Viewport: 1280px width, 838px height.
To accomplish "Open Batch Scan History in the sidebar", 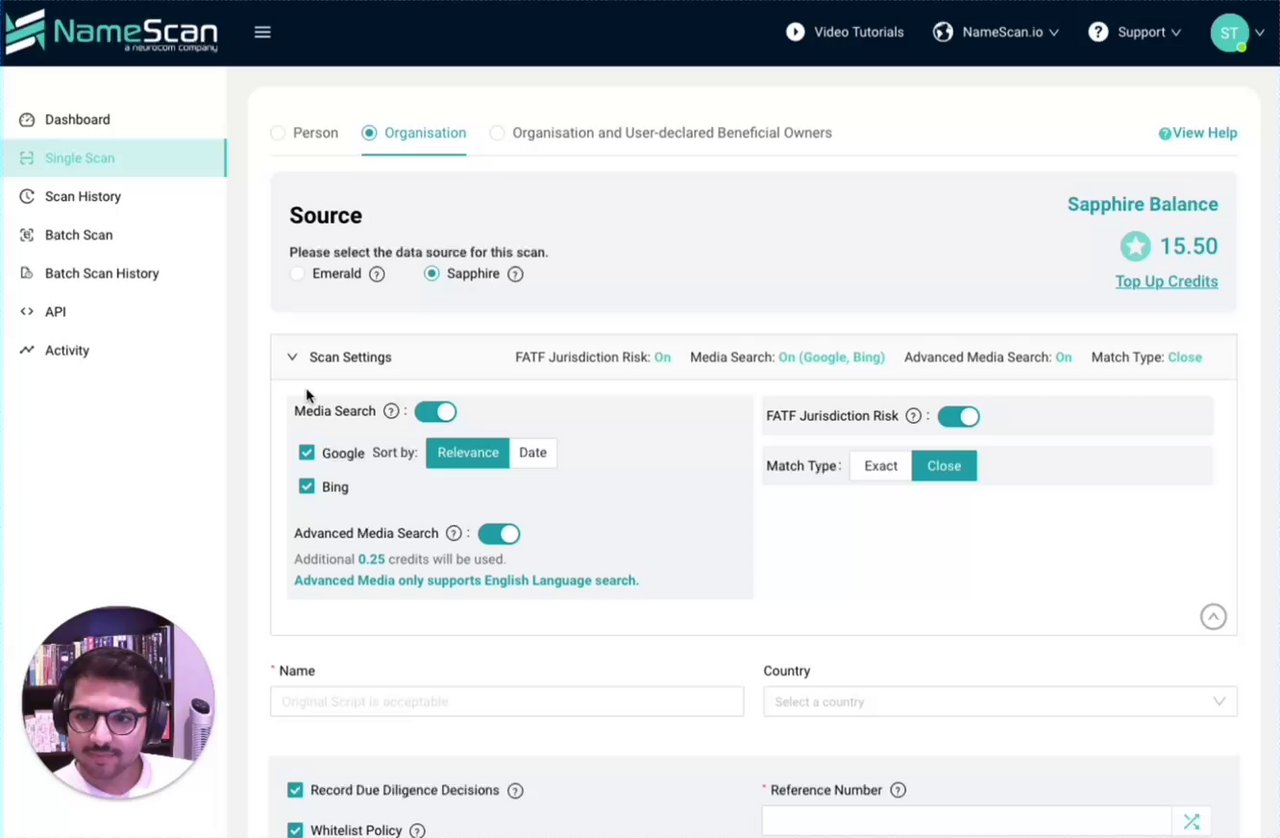I will [x=113, y=273].
